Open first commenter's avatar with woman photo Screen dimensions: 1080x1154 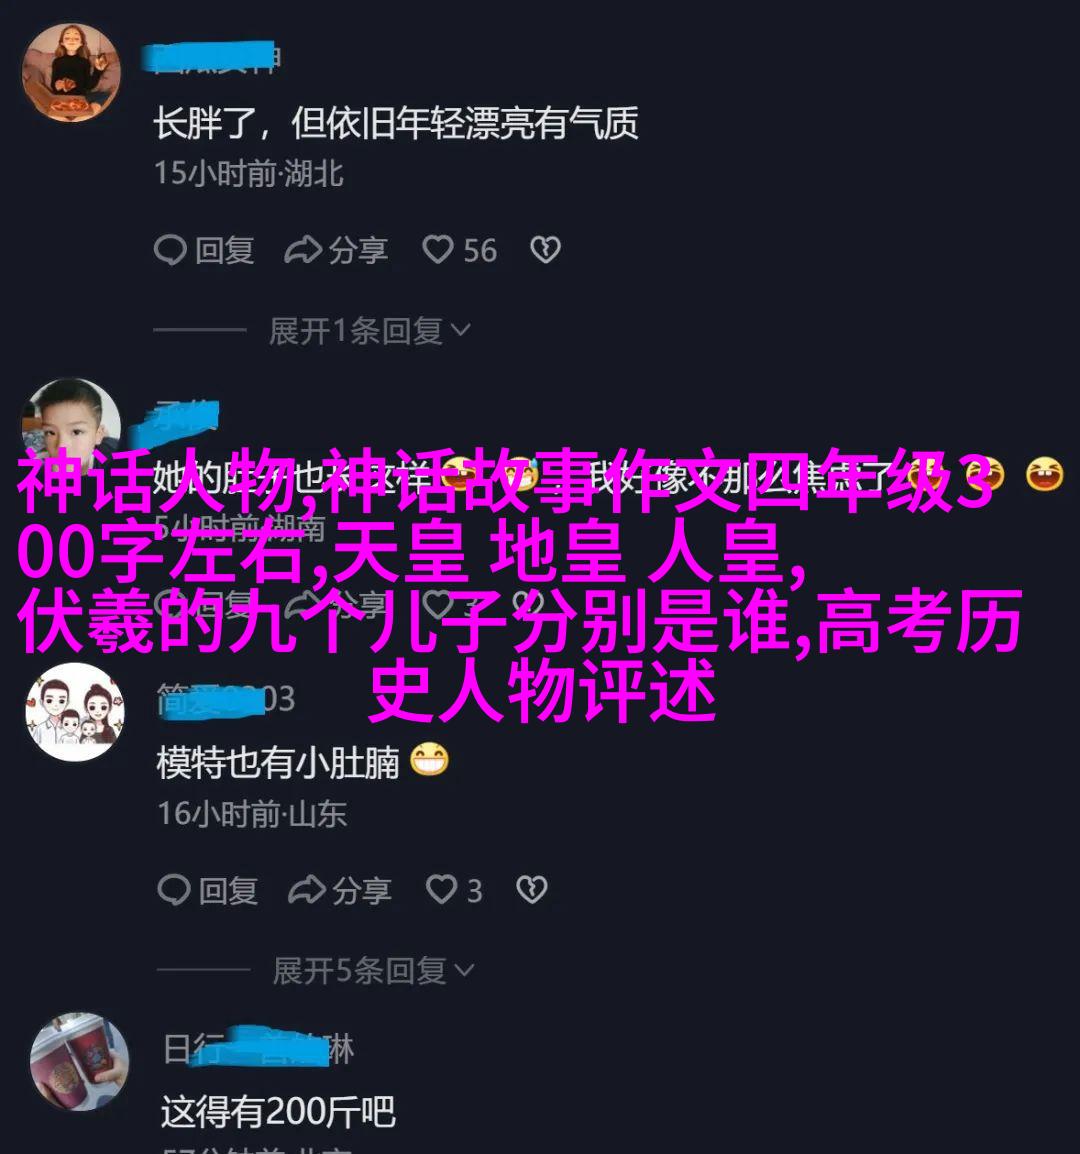[71, 72]
